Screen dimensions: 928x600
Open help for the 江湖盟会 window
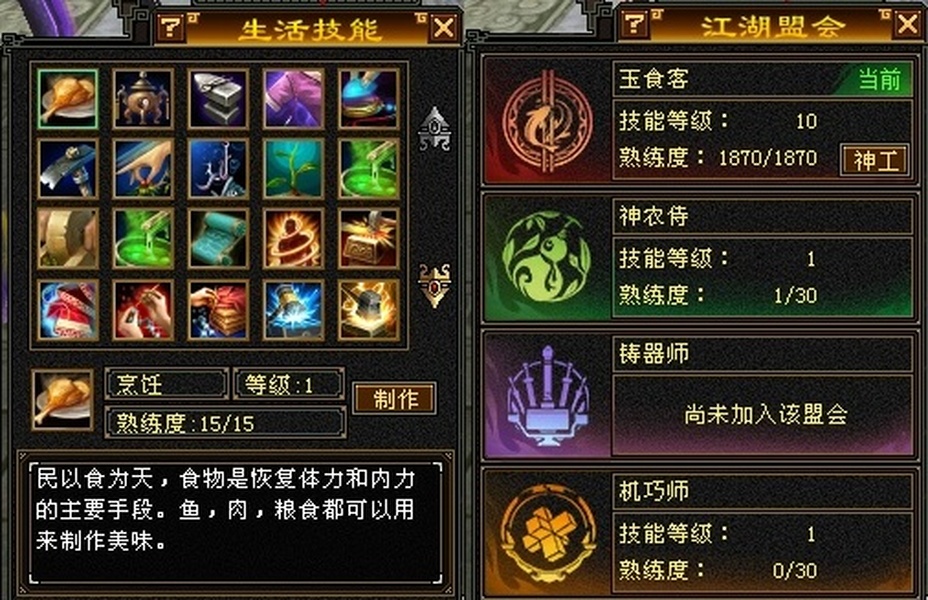point(635,24)
